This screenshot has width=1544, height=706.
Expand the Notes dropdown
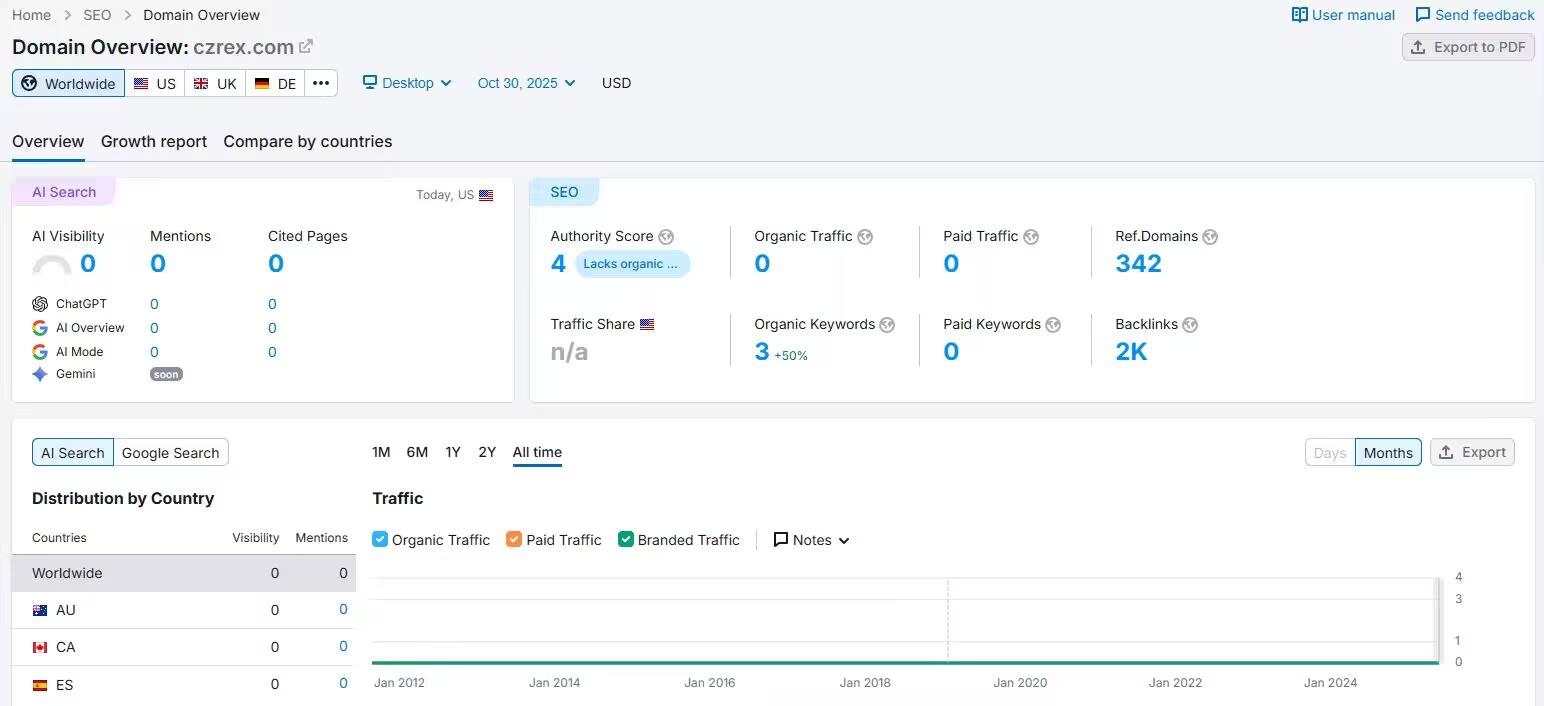coord(812,540)
